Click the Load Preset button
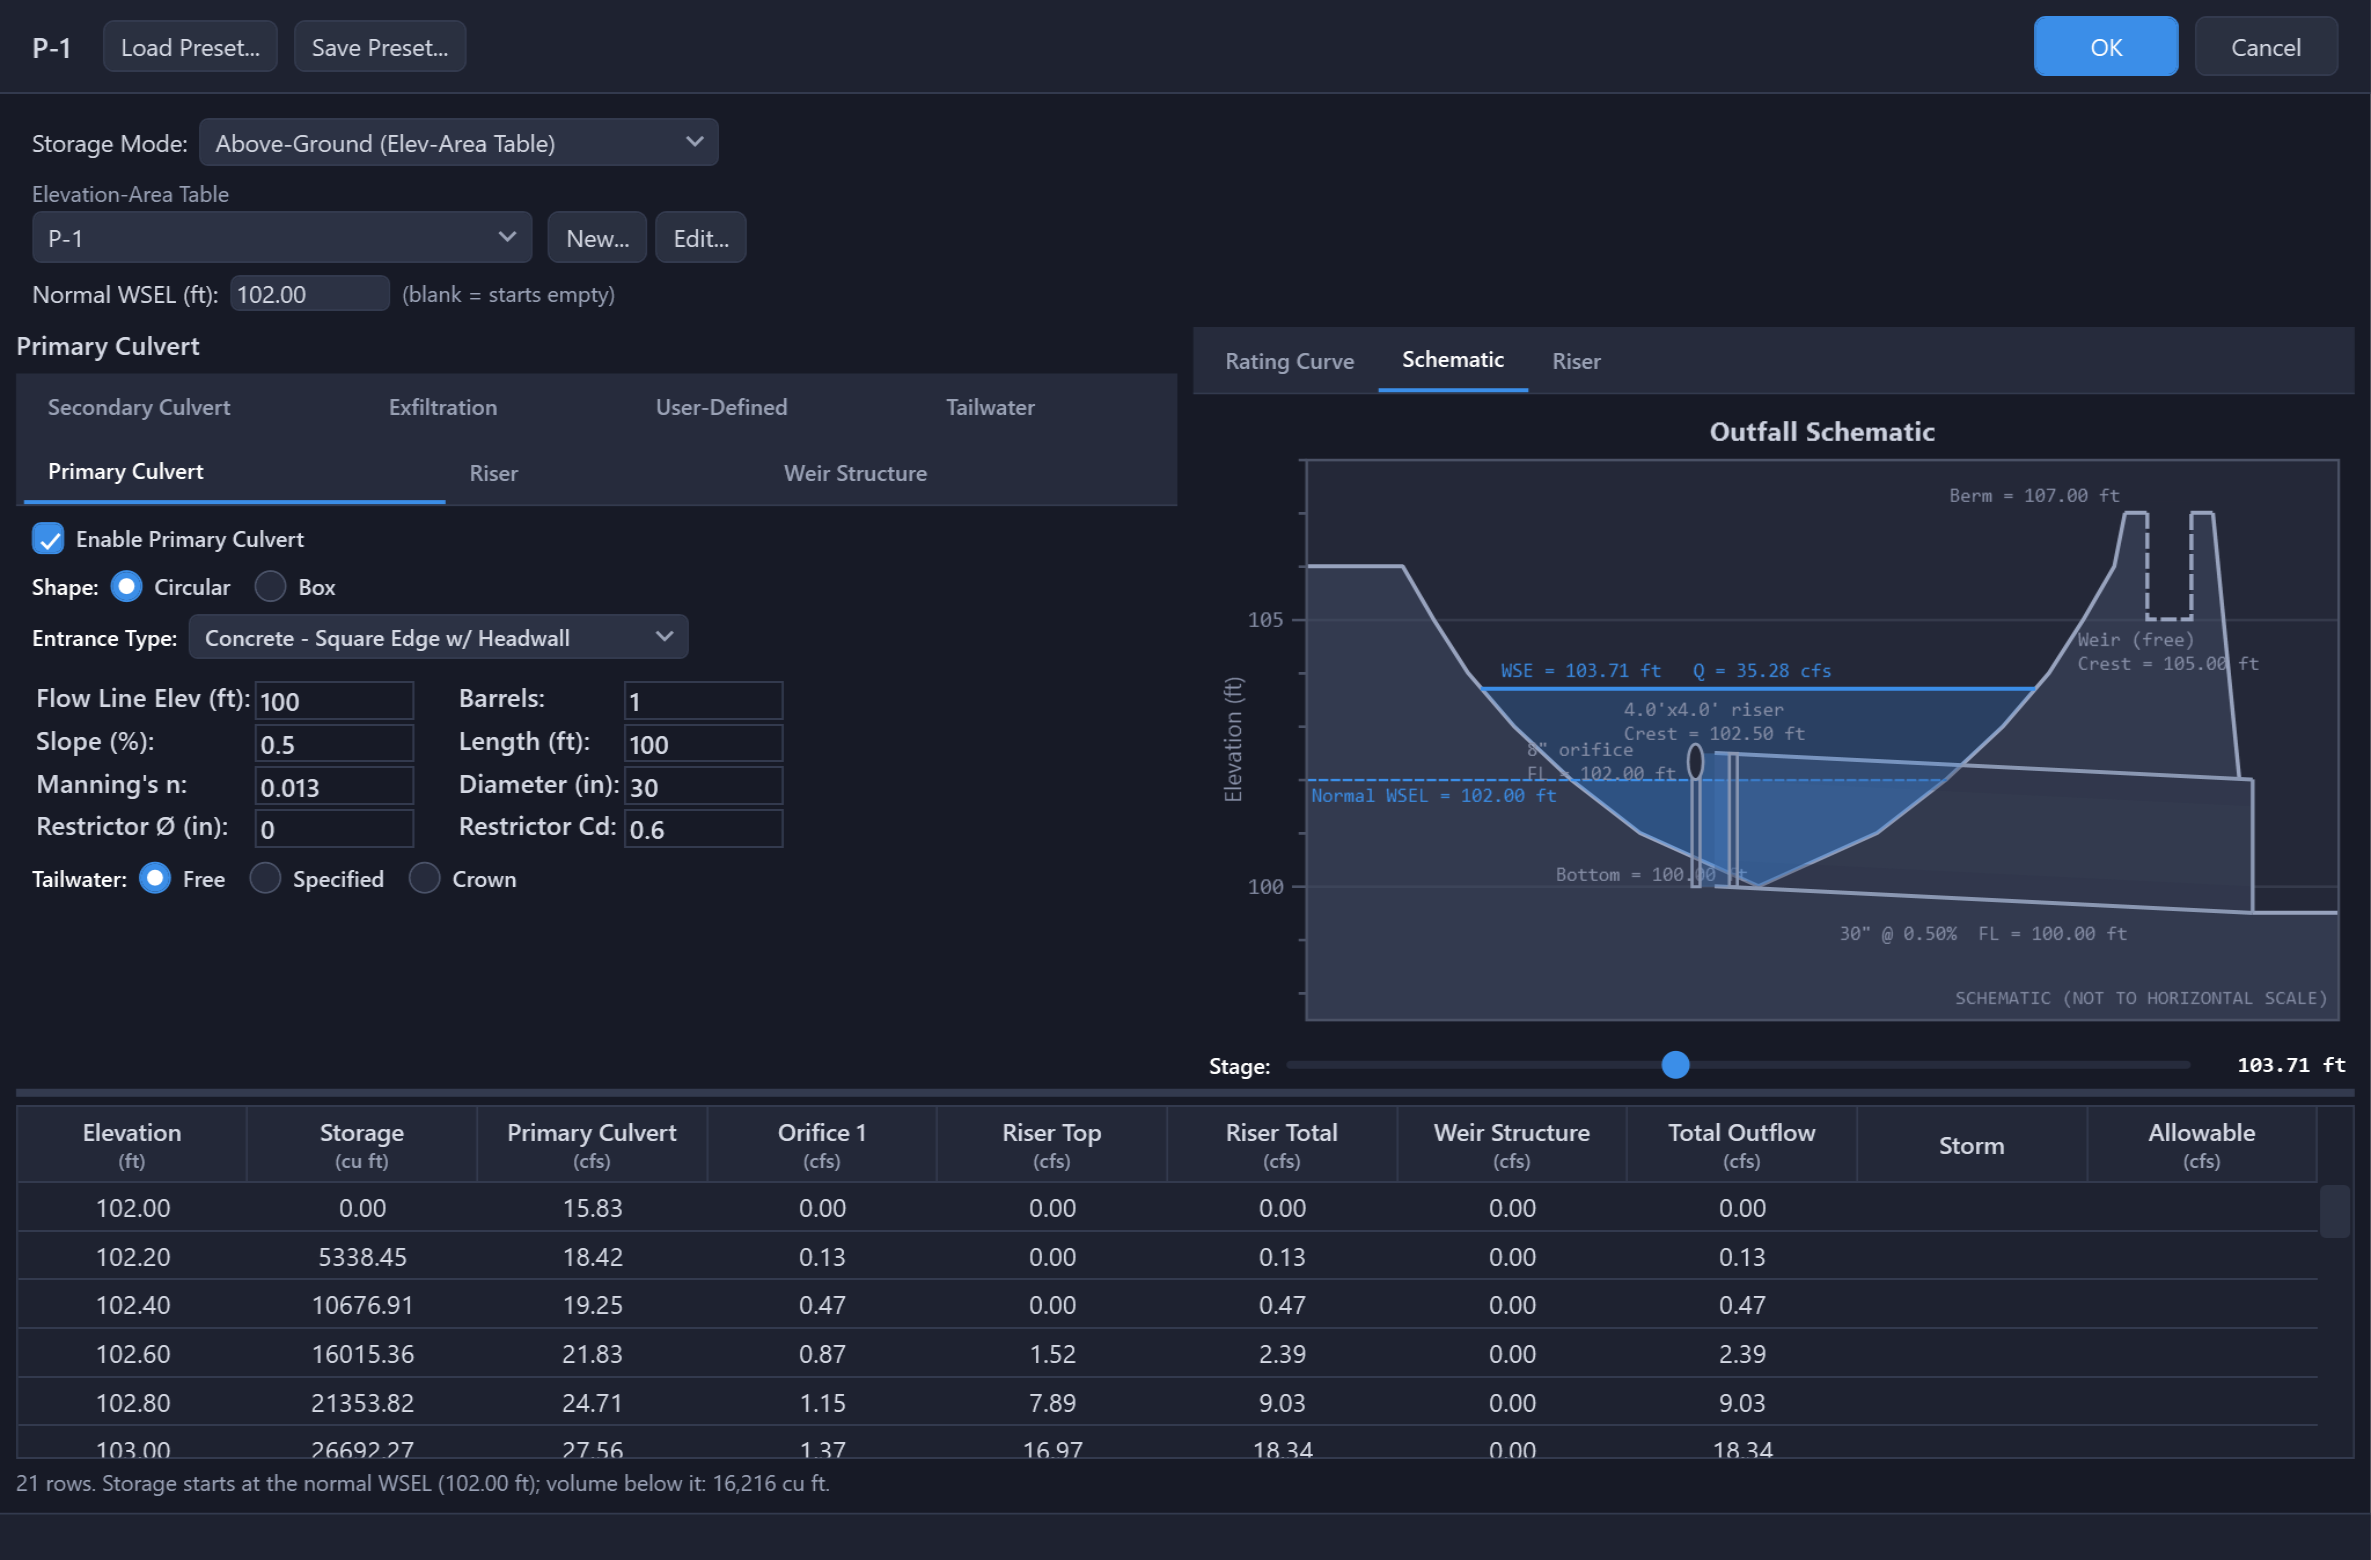 [x=190, y=47]
